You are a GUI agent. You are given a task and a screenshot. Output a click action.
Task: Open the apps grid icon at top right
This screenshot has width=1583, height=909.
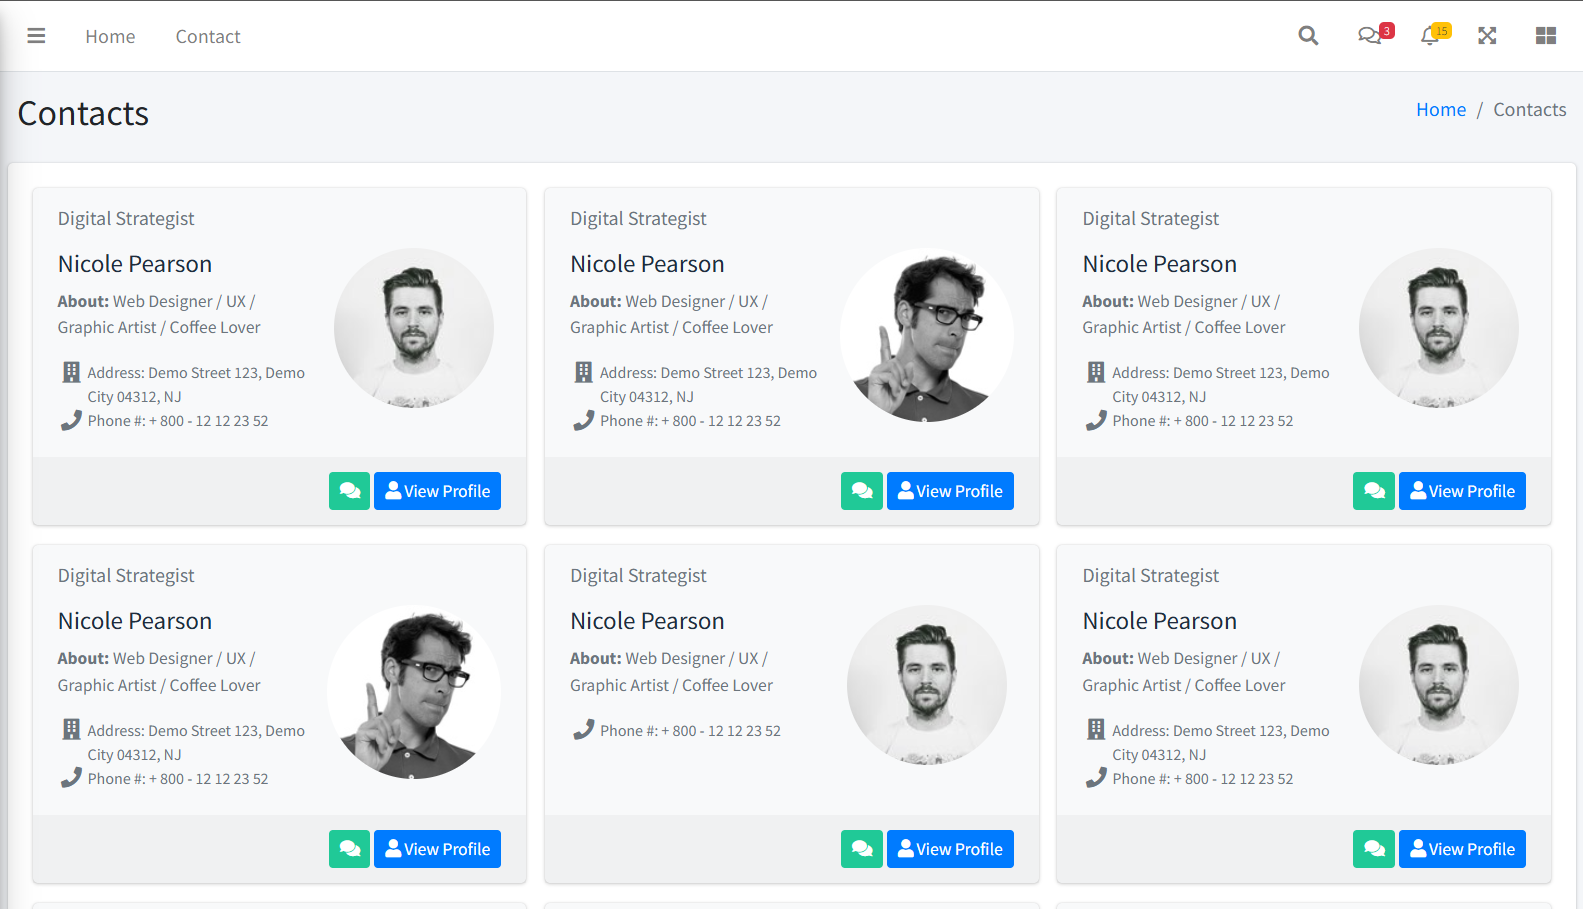pos(1545,35)
